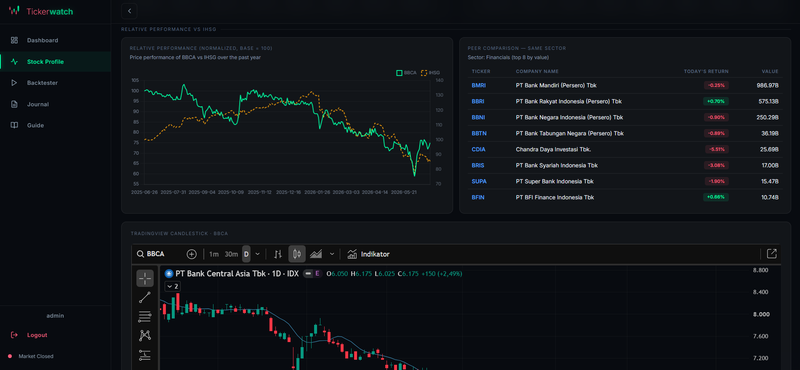The width and height of the screenshot is (800, 370).
Task: Select the crosshair cursor tool
Action: (145, 278)
